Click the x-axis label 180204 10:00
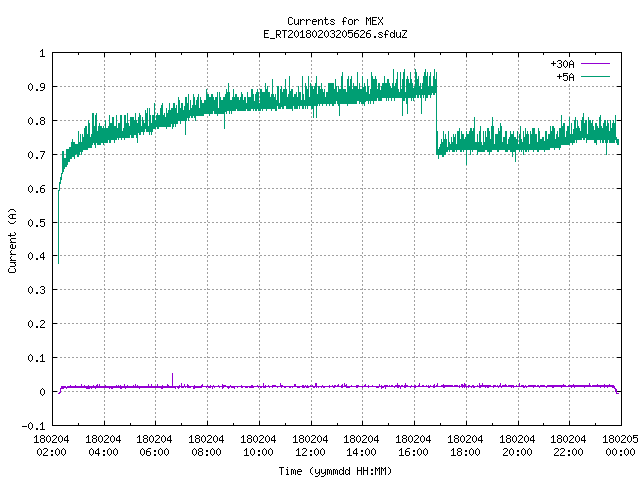This screenshot has height=480, width=640. pyautogui.click(x=258, y=446)
